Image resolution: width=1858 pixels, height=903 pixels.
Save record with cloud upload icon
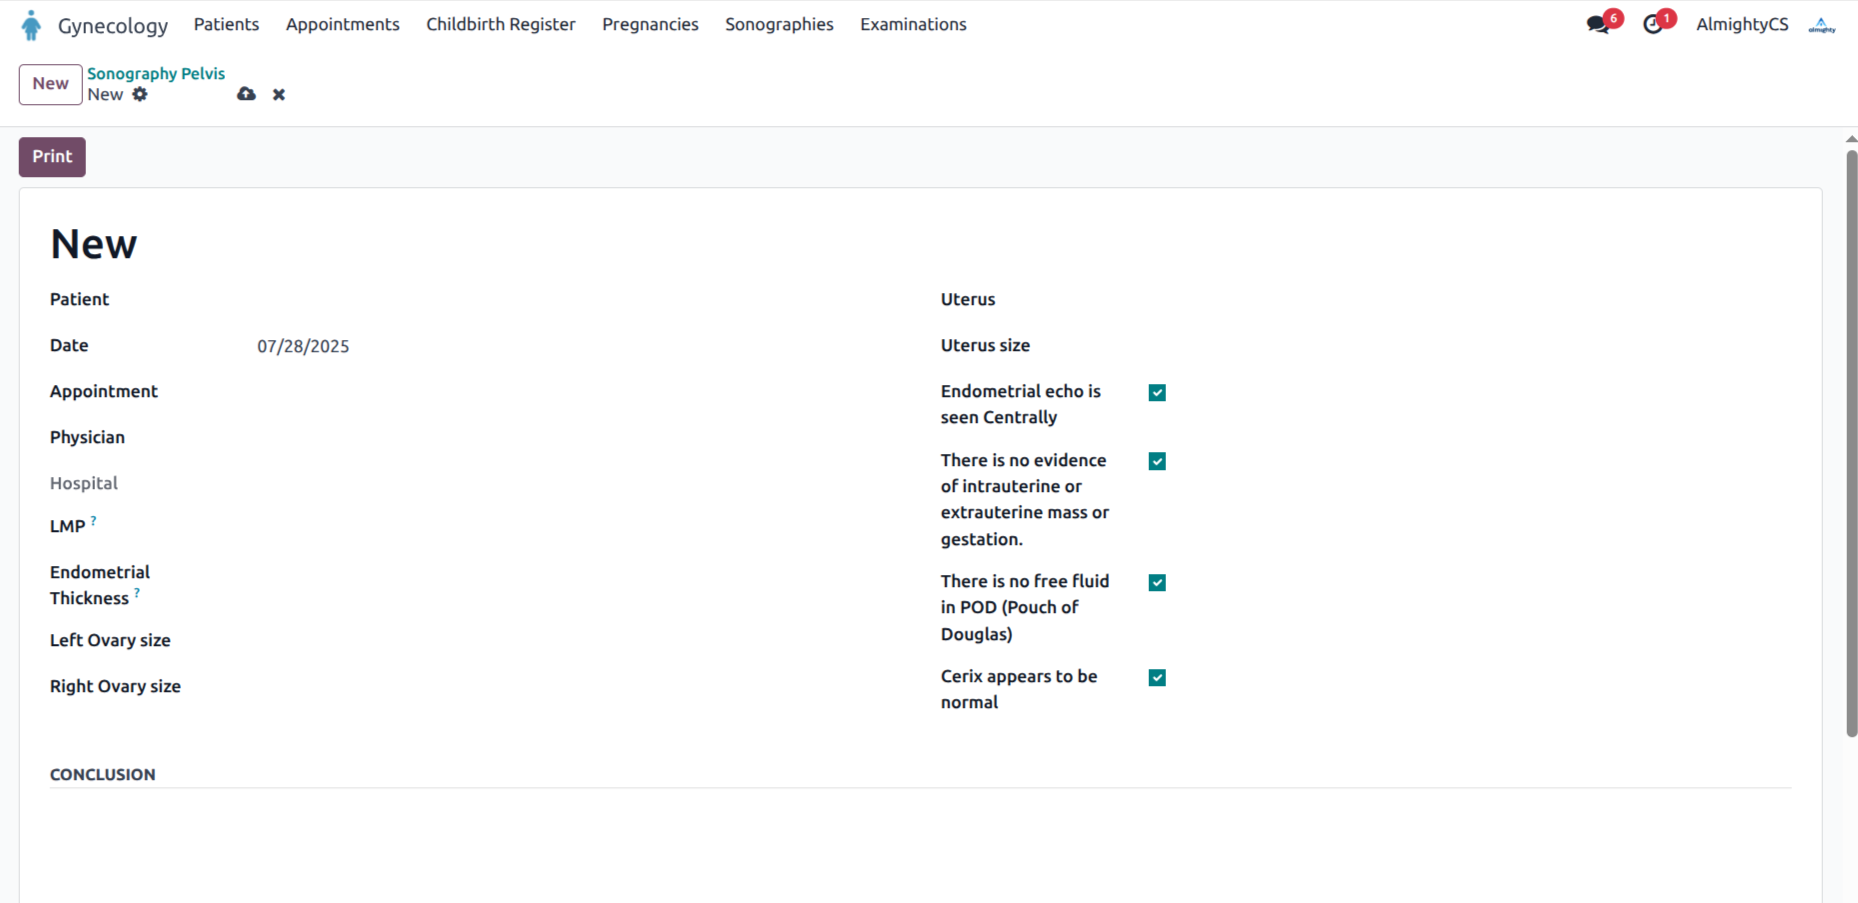pos(246,94)
